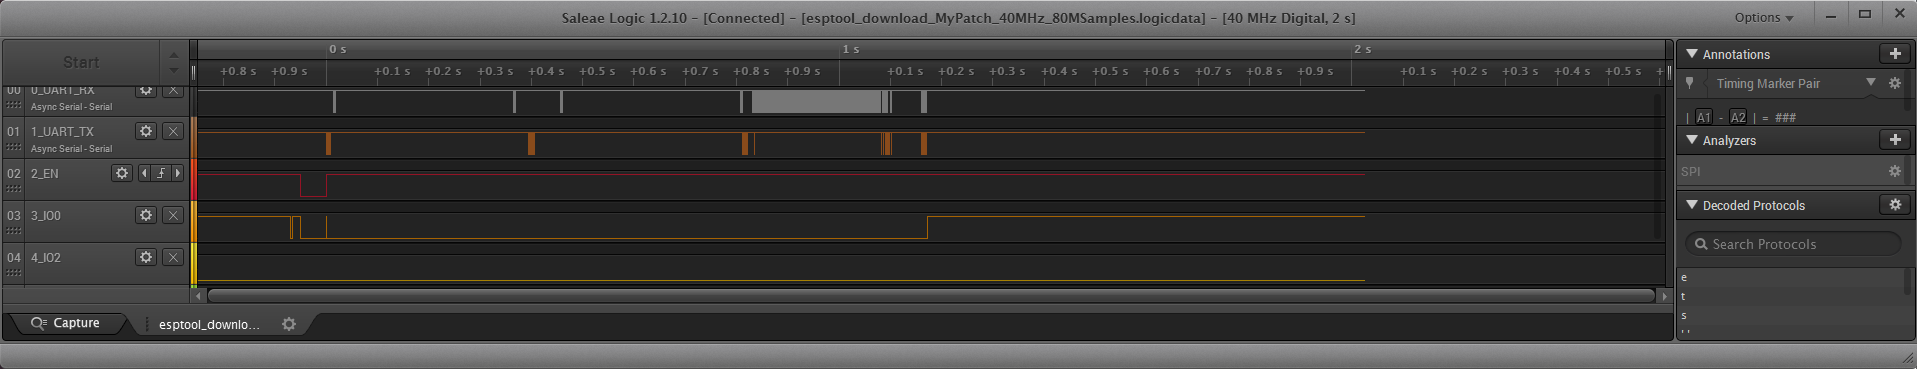
Task: Select 1_UART_TX channel label
Action: point(62,131)
